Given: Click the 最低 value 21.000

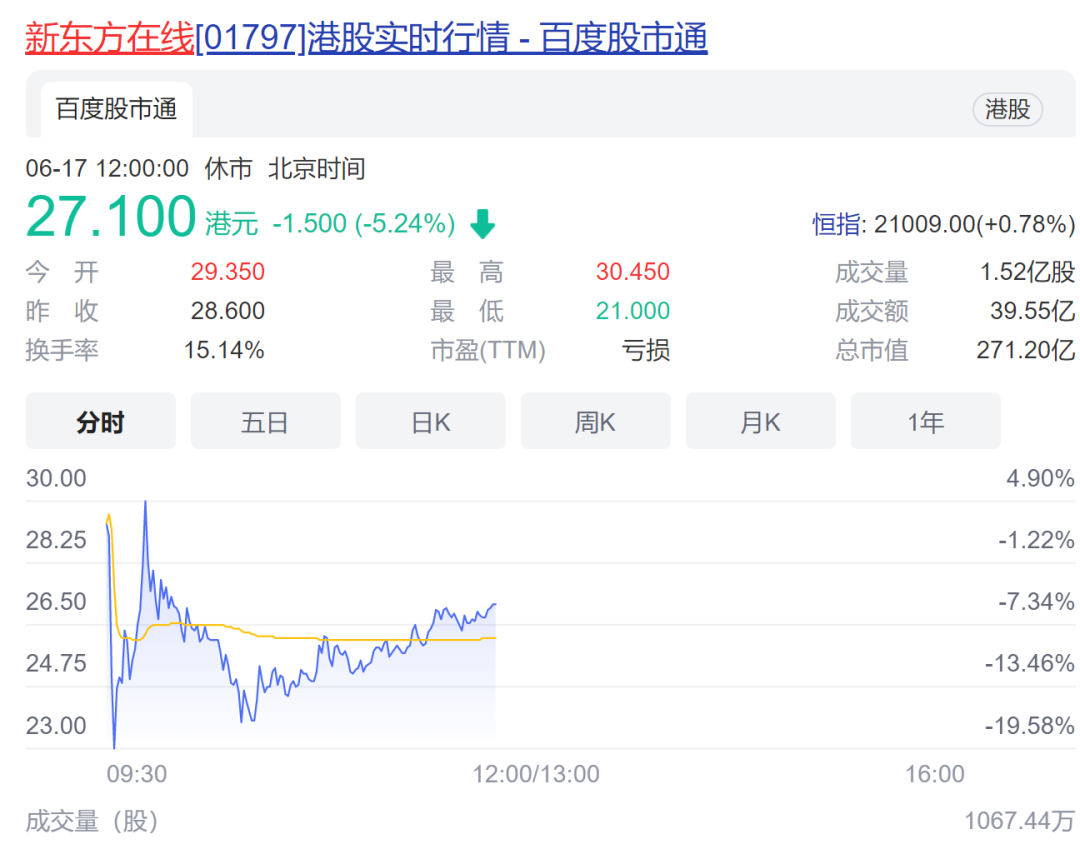Looking at the screenshot, I should 632,311.
